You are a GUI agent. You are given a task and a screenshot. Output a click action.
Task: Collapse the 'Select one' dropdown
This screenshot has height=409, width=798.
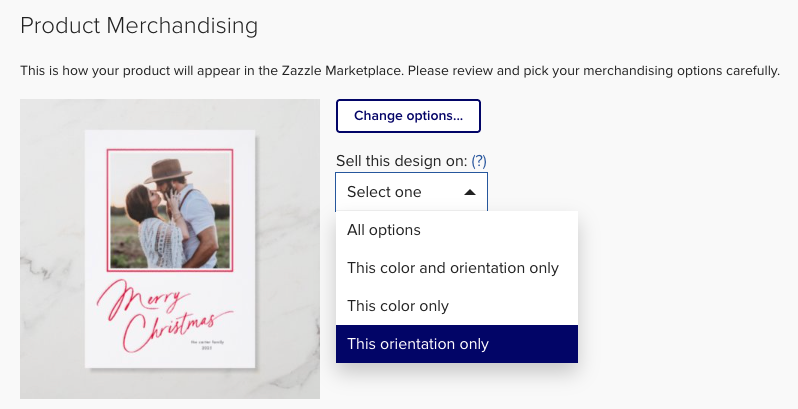(x=411, y=192)
